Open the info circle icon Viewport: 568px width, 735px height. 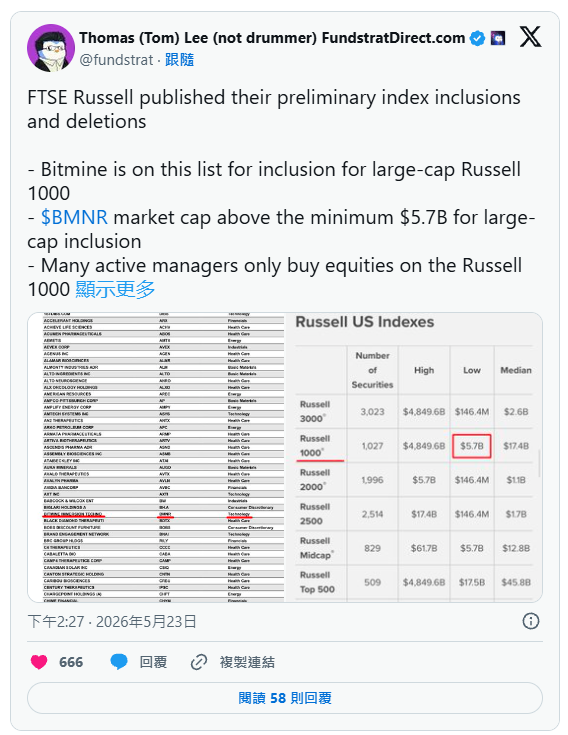(x=531, y=621)
